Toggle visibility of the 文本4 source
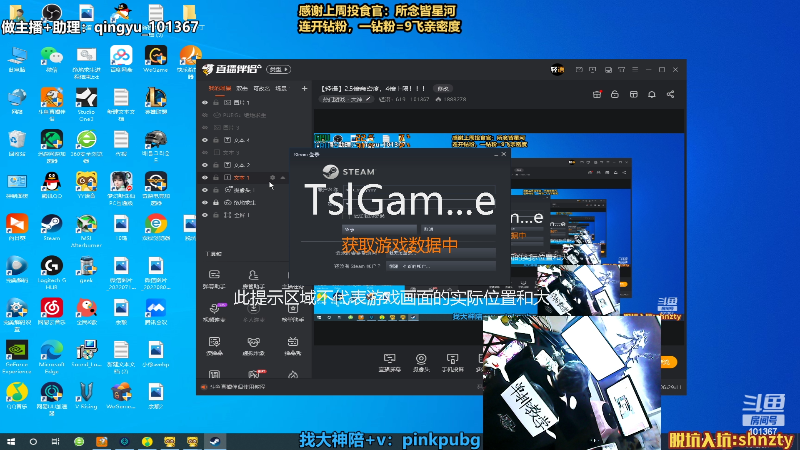Image resolution: width=800 pixels, height=450 pixels. (x=205, y=140)
